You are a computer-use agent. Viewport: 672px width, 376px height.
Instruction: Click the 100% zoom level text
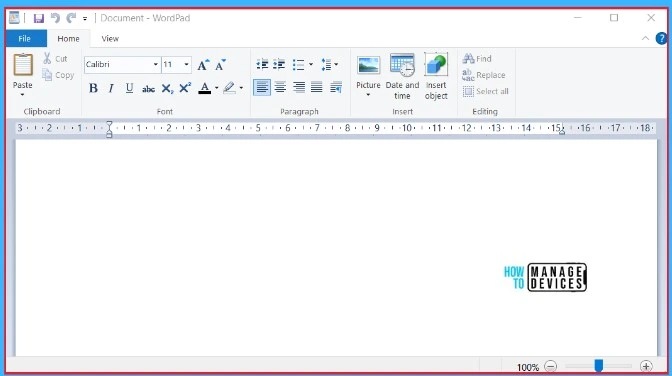(x=528, y=367)
